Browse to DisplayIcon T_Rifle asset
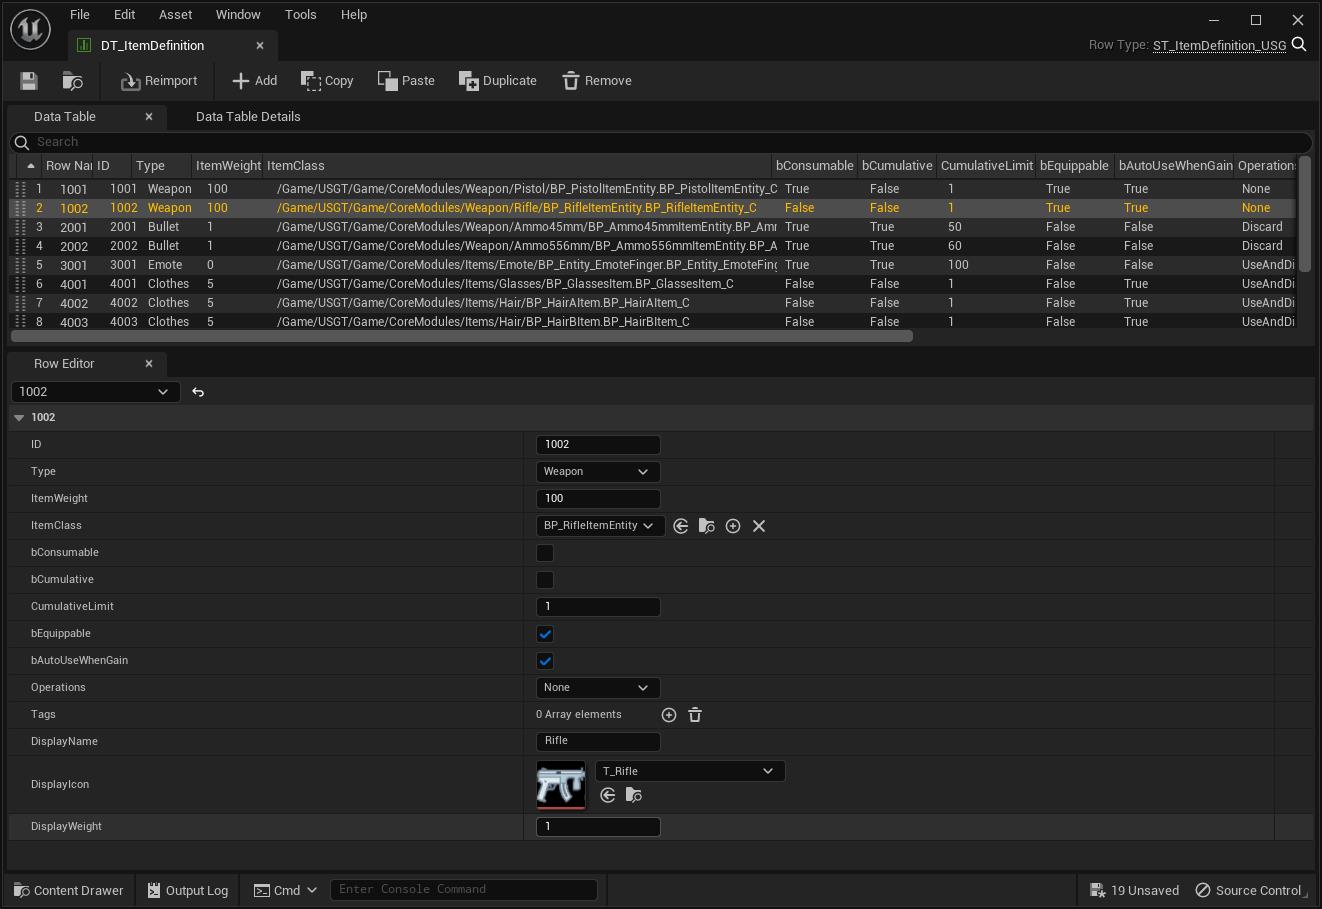 pos(634,795)
